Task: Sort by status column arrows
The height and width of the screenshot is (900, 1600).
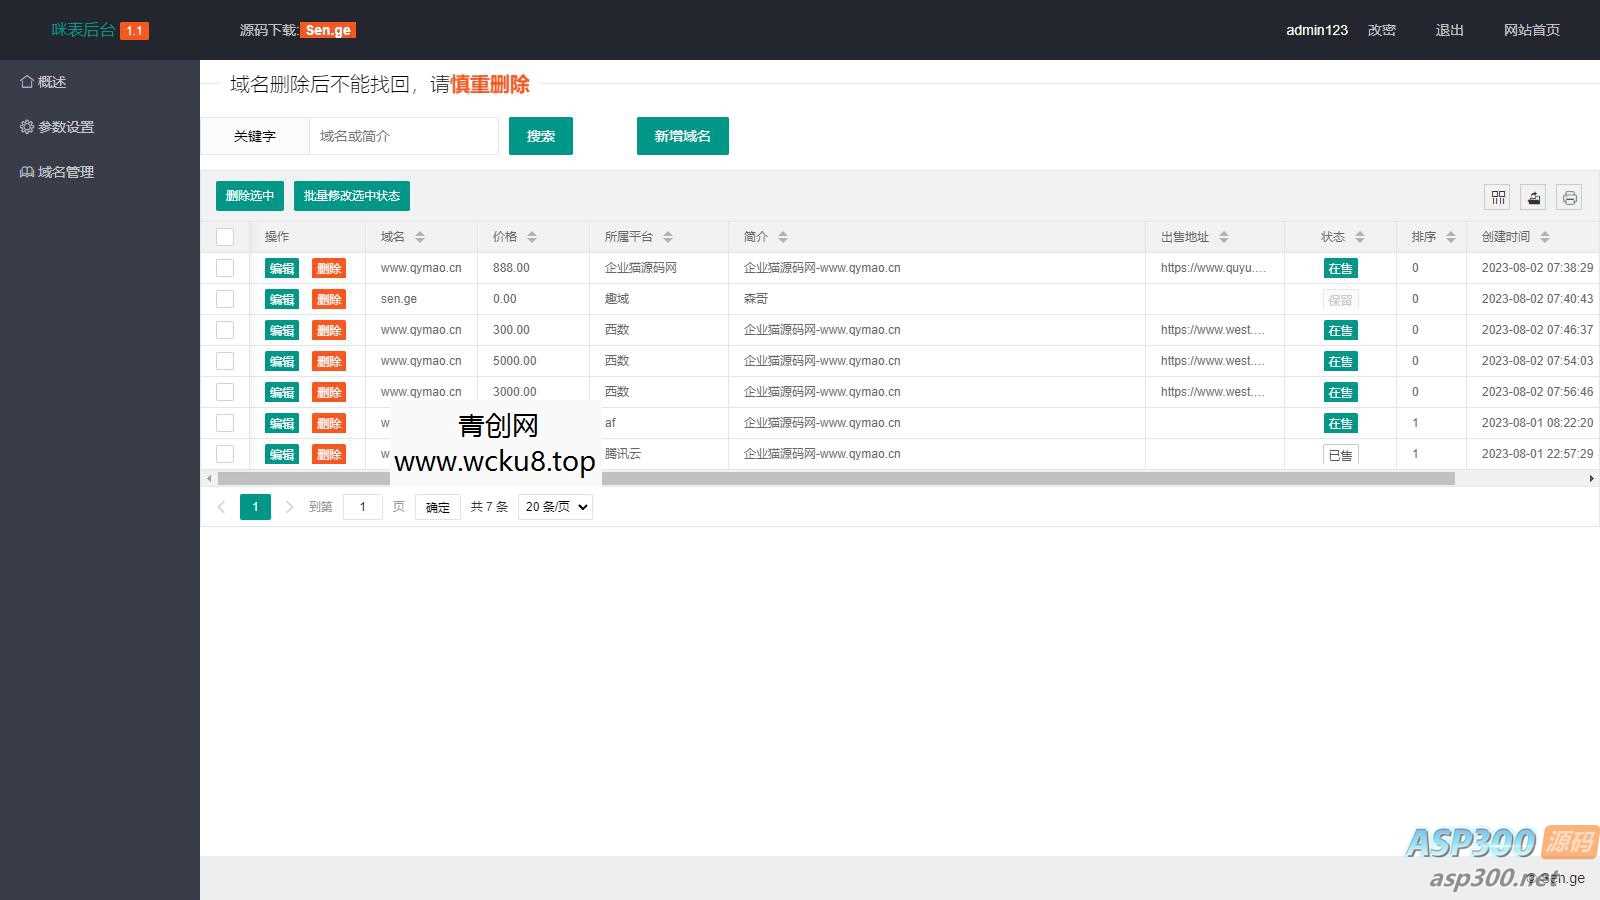Action: tap(1360, 237)
